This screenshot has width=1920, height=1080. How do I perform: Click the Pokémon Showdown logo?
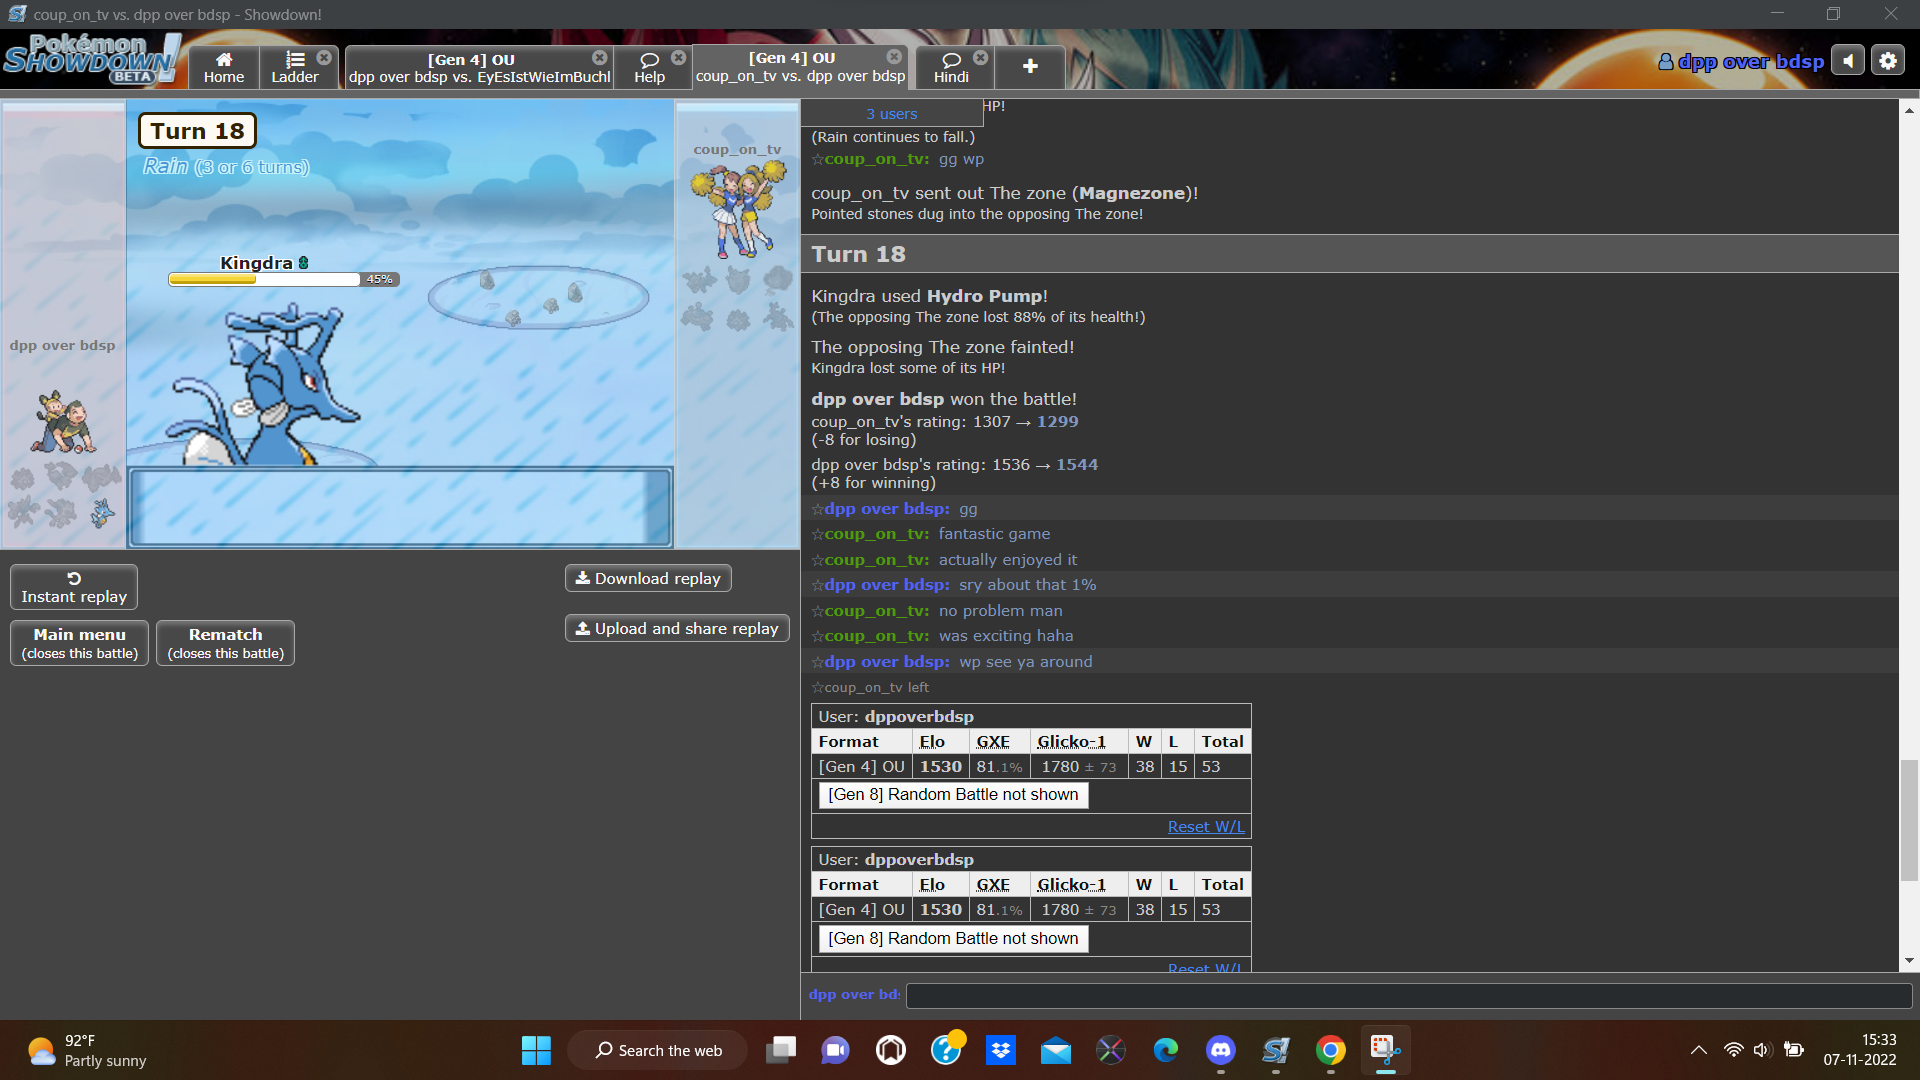(x=92, y=58)
